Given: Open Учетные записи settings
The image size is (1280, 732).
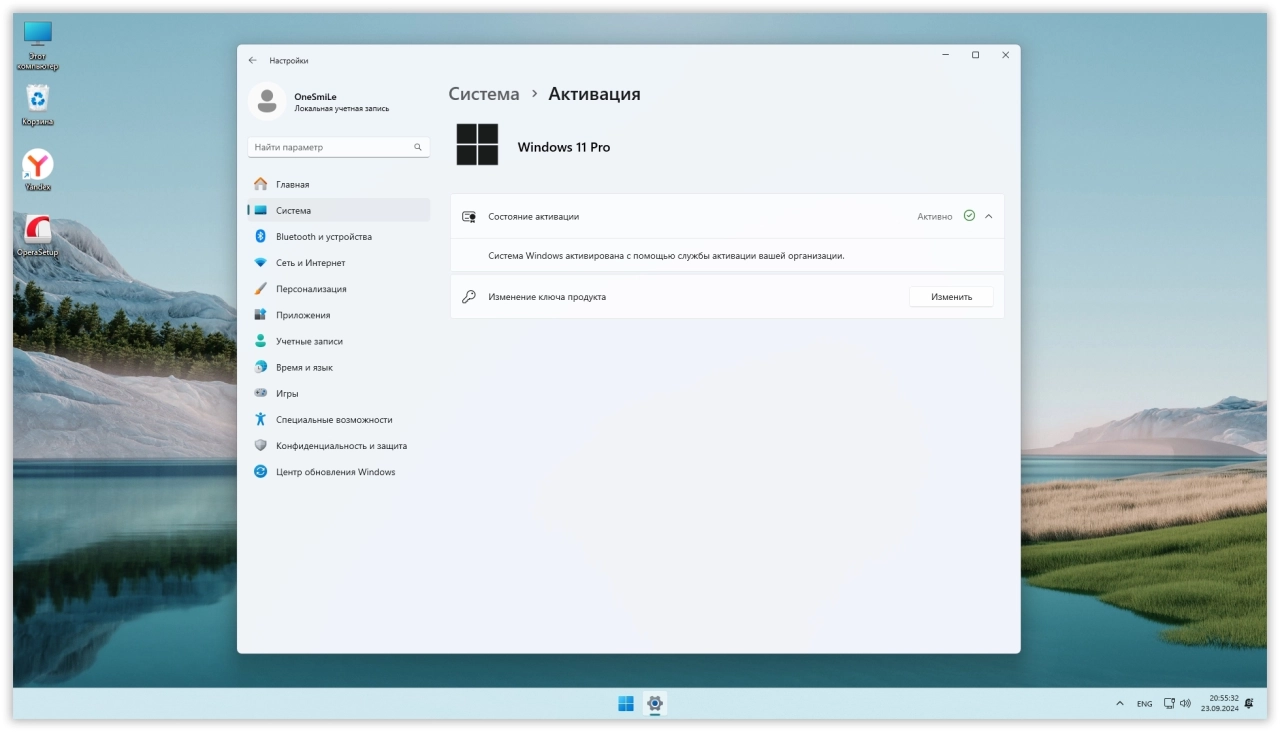Looking at the screenshot, I should tap(338, 341).
